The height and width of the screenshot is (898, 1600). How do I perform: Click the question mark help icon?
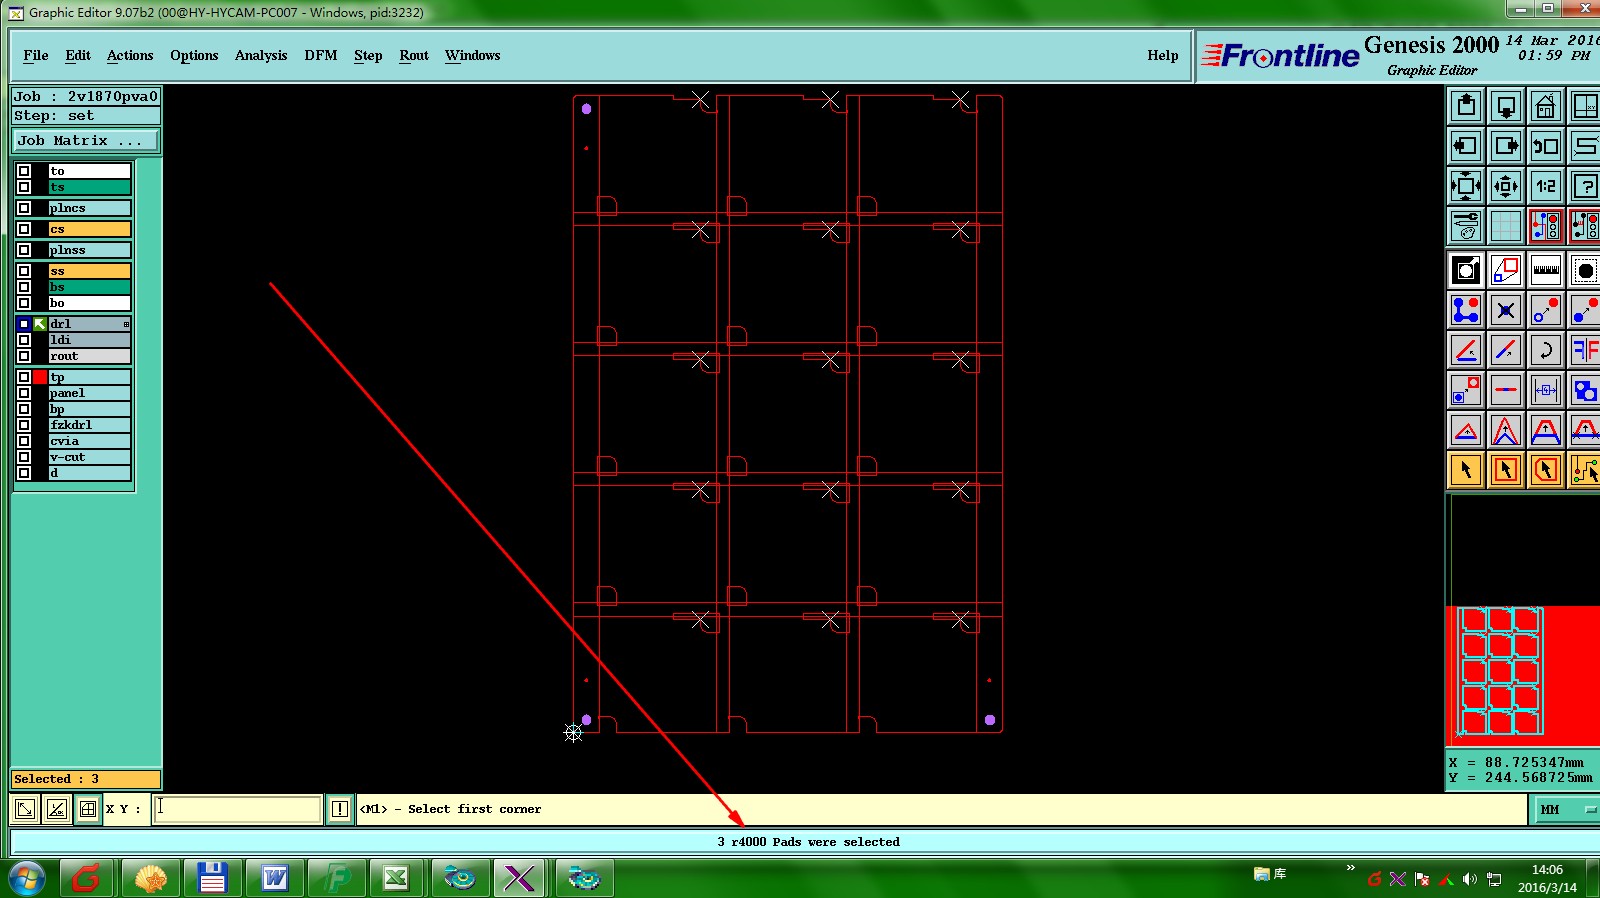coord(1585,185)
